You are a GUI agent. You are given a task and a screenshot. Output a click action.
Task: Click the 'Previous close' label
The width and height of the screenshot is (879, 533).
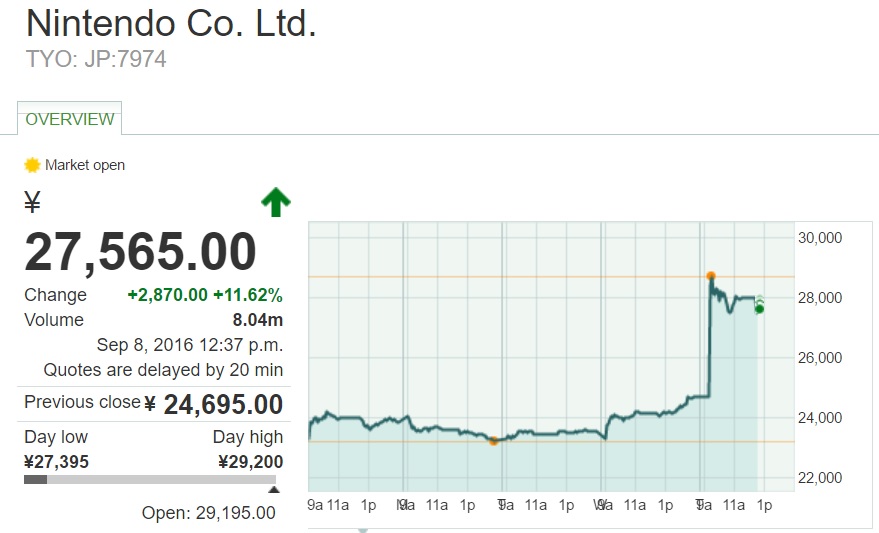pos(82,402)
